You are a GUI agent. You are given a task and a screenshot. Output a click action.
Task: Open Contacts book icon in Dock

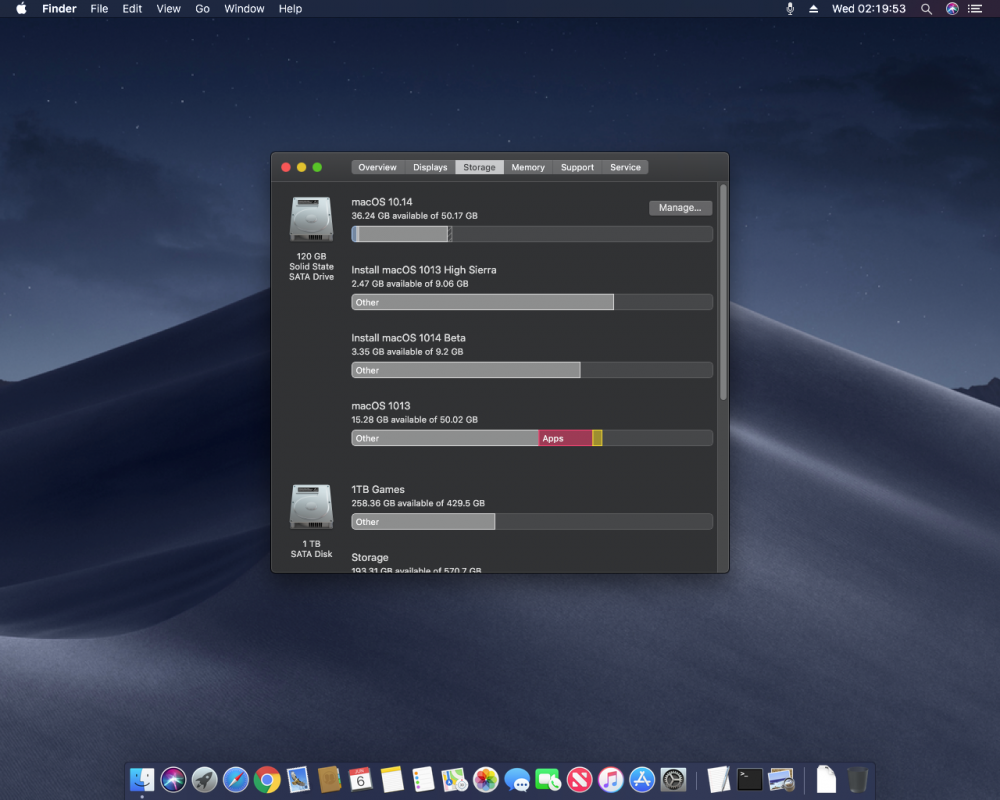coord(329,779)
